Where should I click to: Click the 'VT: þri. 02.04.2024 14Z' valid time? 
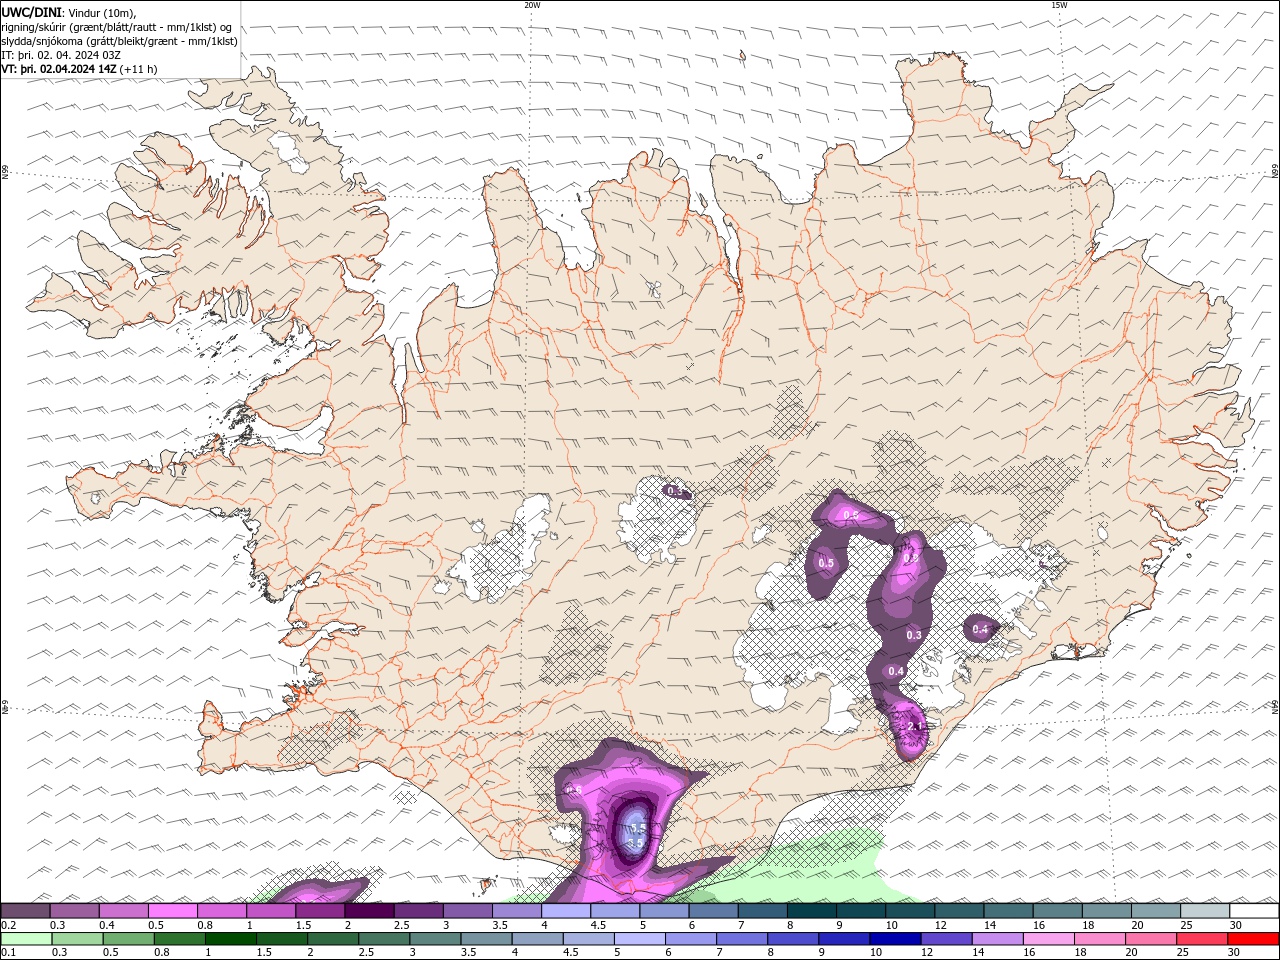59,69
